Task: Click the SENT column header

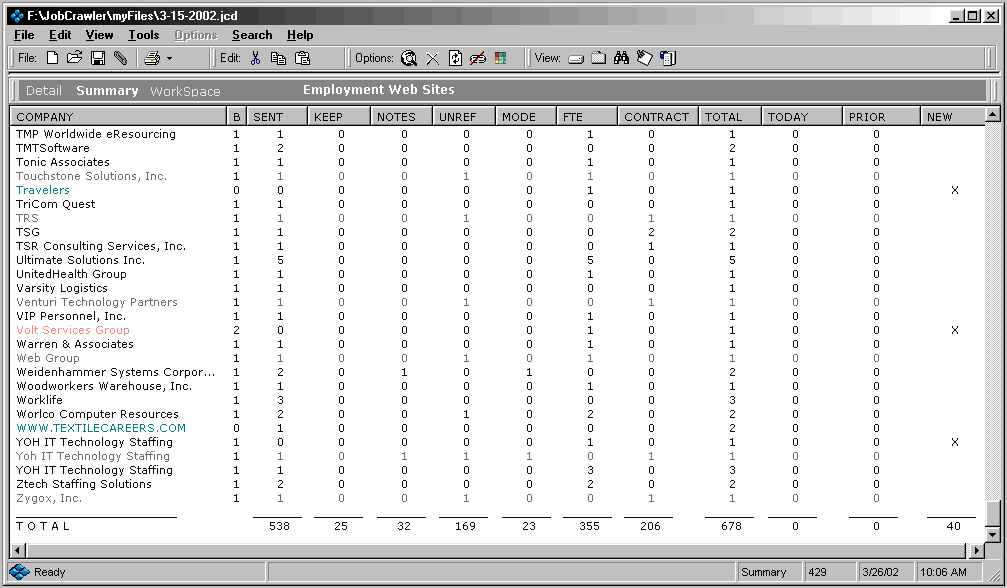Action: pyautogui.click(x=277, y=117)
